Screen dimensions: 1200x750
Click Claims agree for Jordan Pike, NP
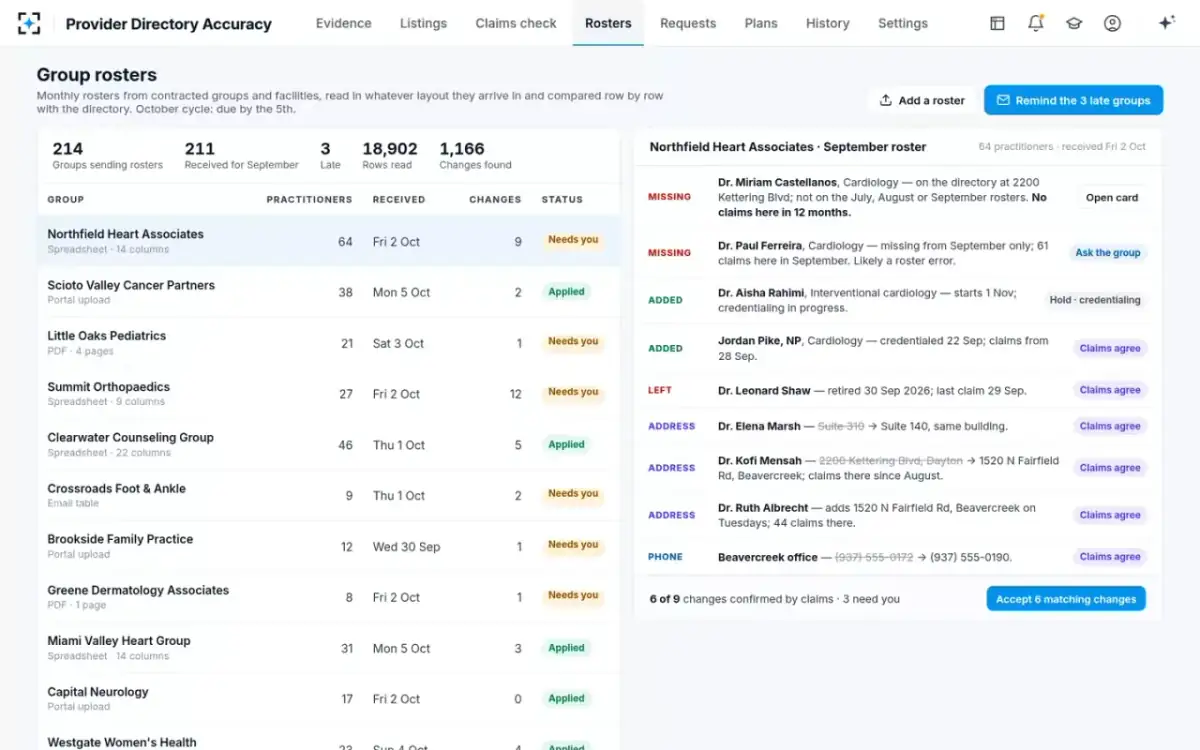[x=1110, y=349]
